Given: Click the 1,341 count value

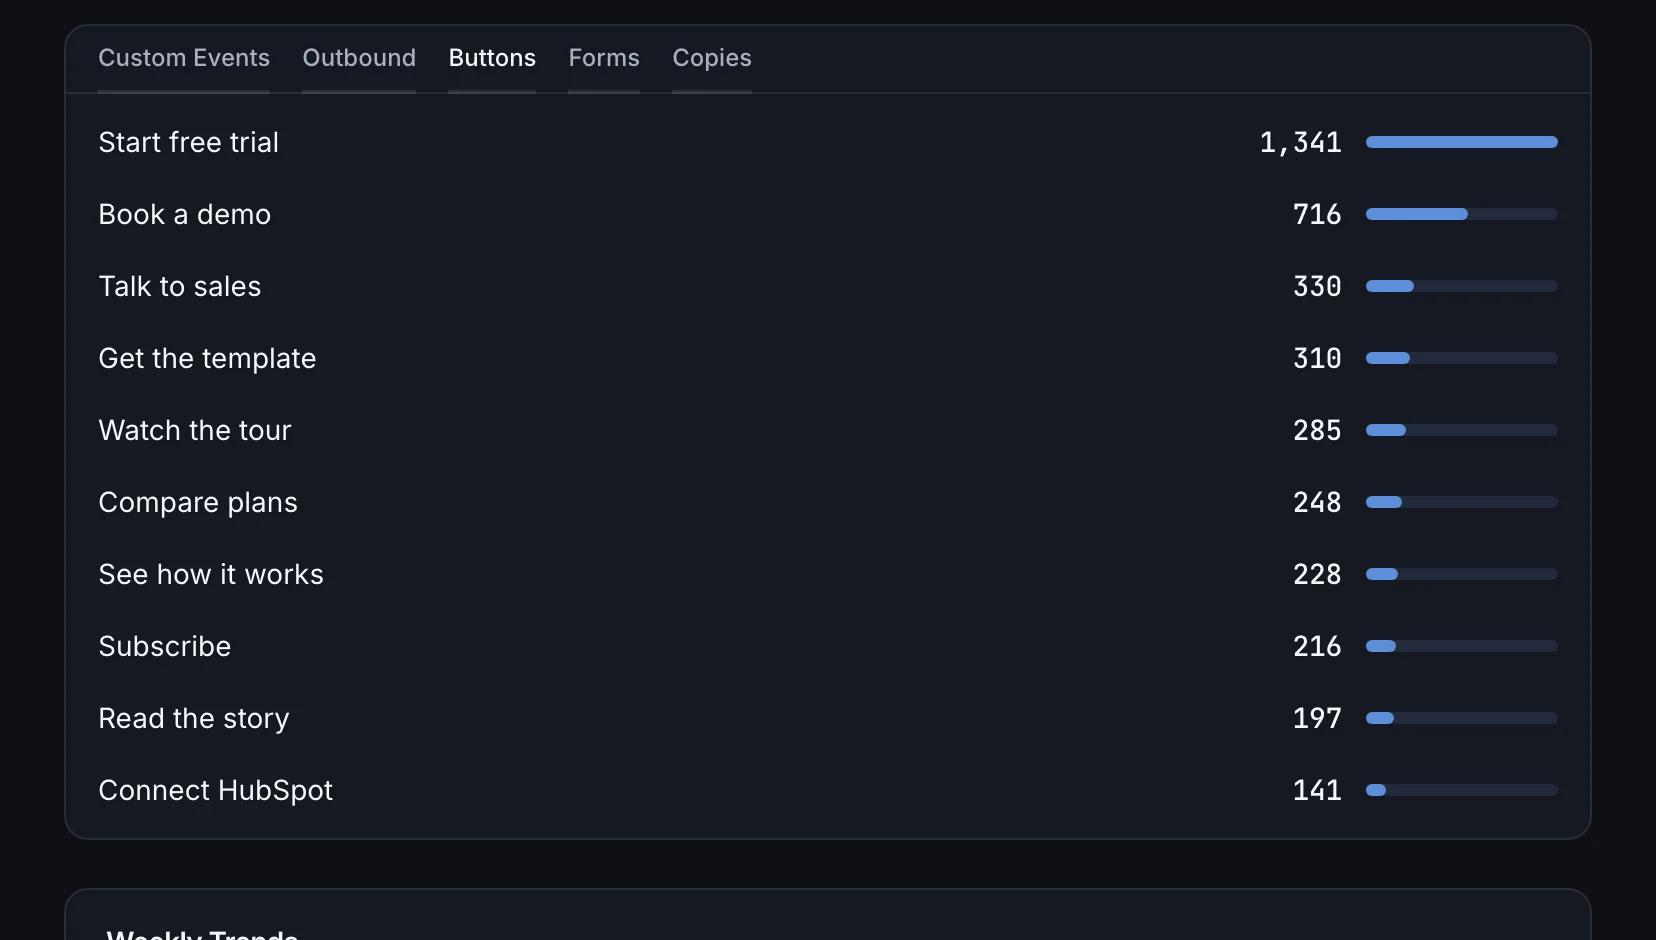Looking at the screenshot, I should pyautogui.click(x=1300, y=142).
